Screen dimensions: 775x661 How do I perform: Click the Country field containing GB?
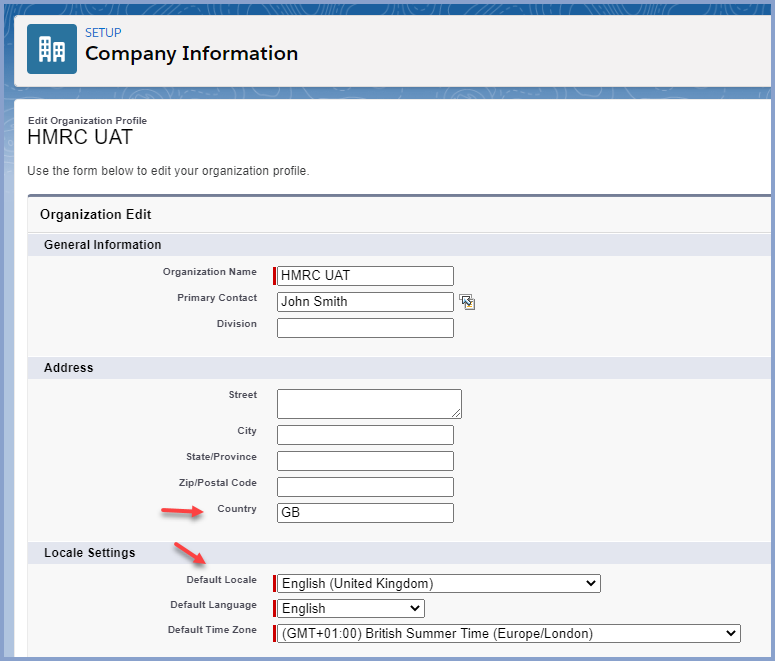coord(365,513)
